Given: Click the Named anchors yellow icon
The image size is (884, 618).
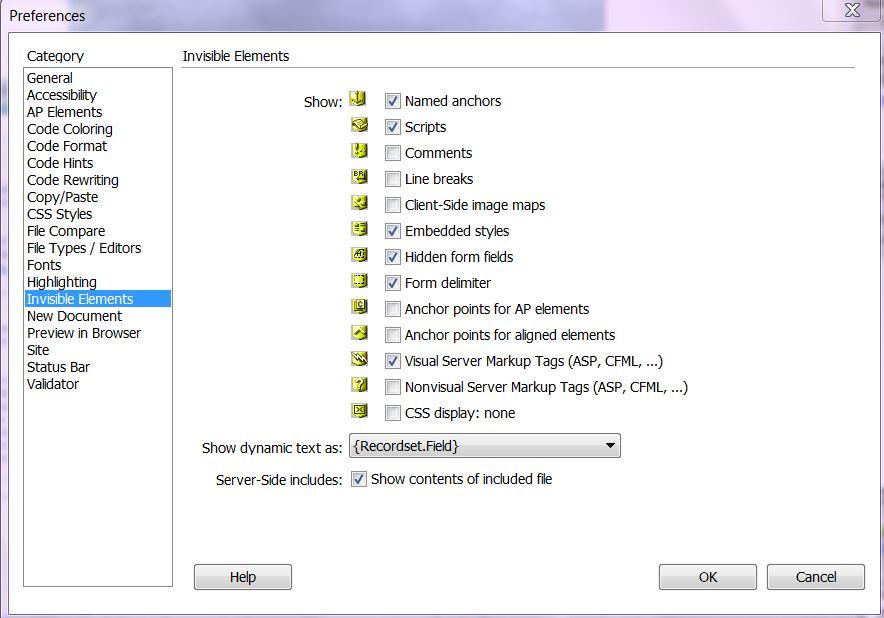Looking at the screenshot, I should (x=359, y=99).
